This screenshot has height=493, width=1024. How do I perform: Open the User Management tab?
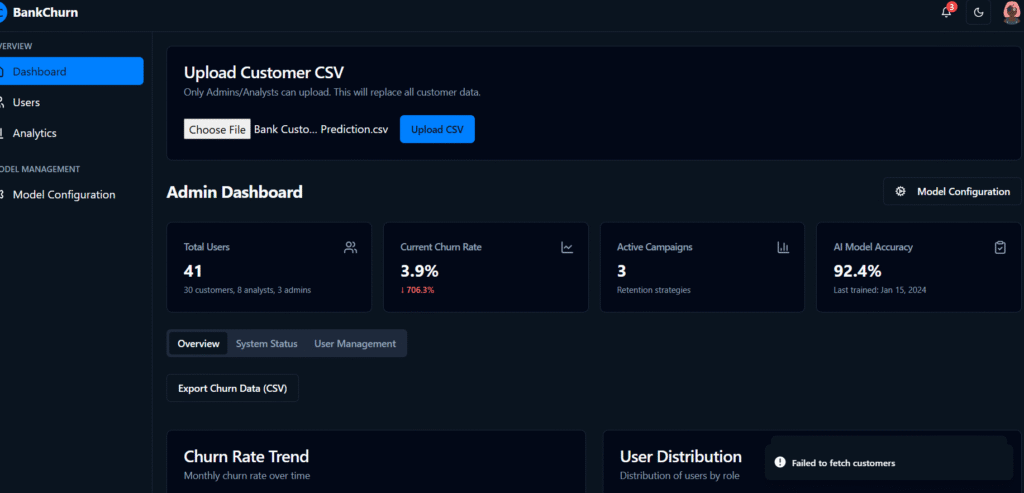[x=355, y=344]
